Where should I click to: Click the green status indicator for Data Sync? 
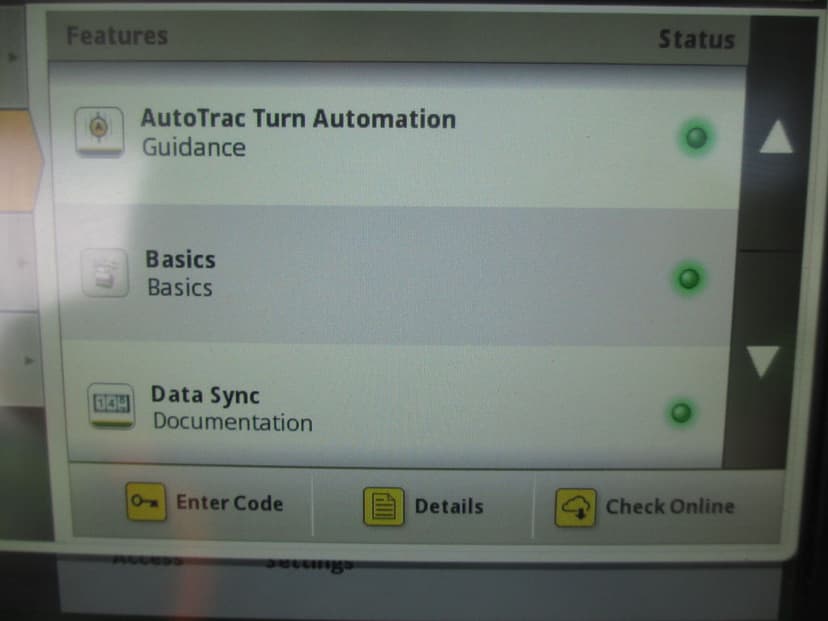681,412
